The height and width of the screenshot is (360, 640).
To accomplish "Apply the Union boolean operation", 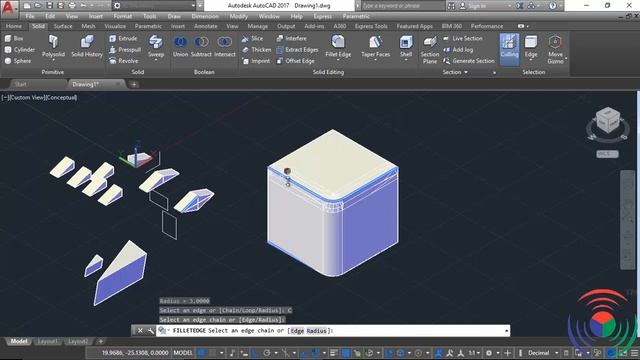I will click(180, 47).
